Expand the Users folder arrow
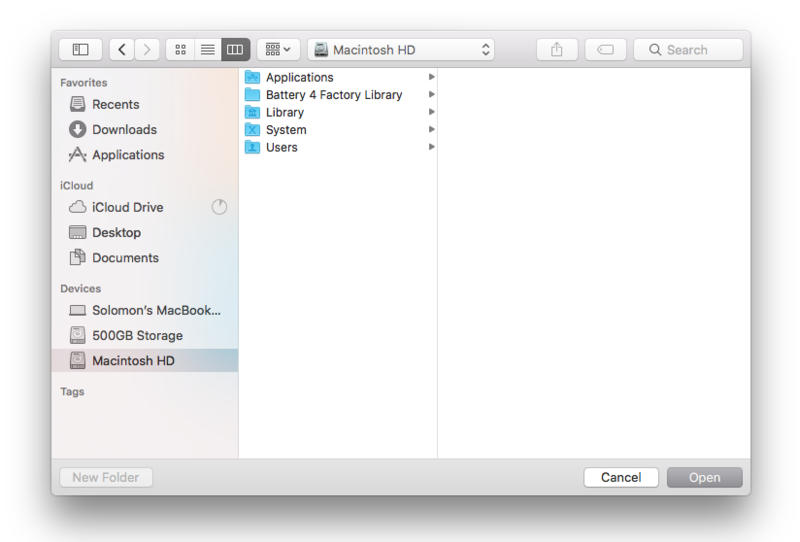 point(432,146)
